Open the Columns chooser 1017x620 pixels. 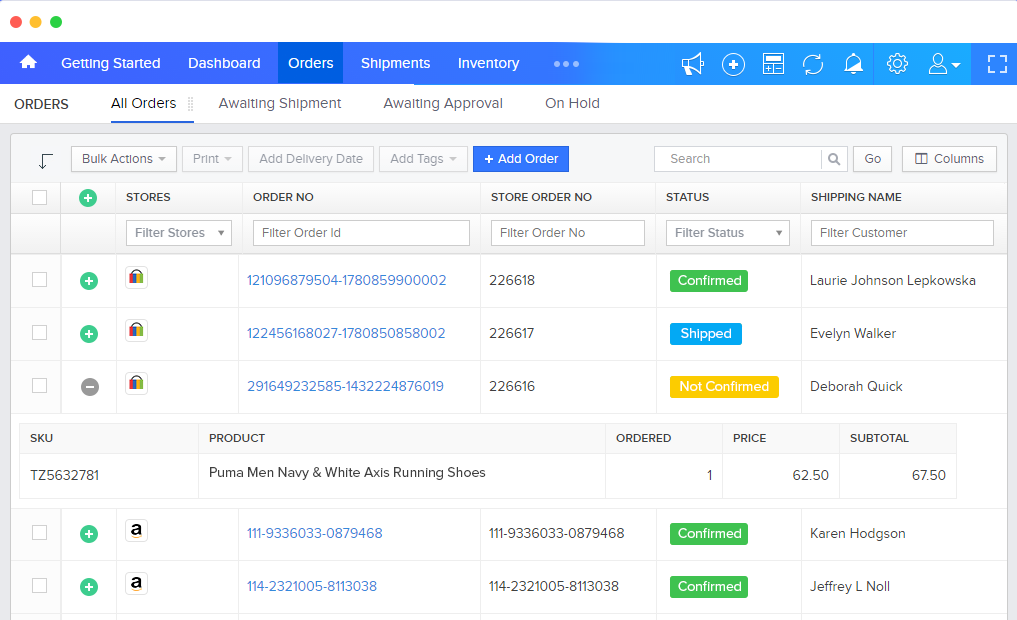(949, 159)
